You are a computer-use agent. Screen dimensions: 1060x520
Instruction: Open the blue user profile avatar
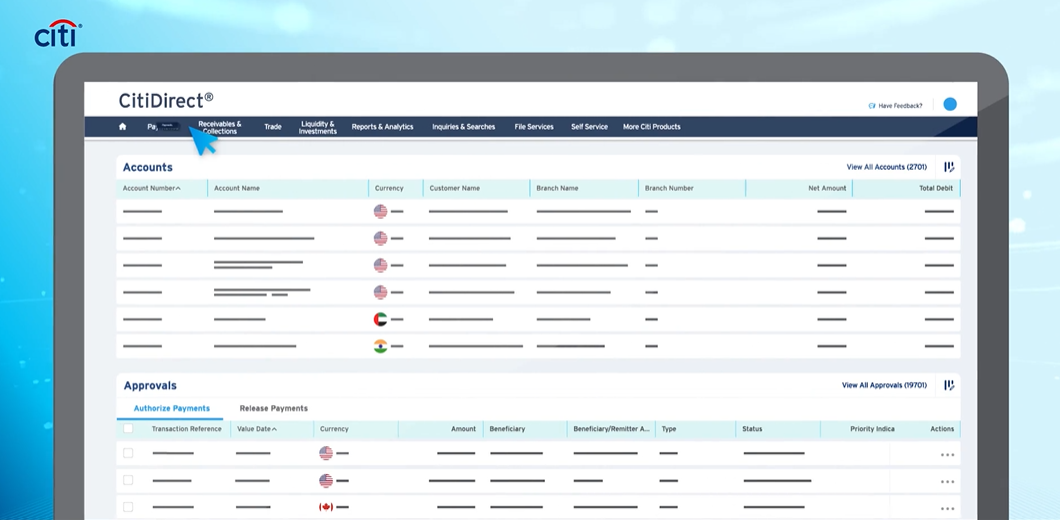(950, 104)
